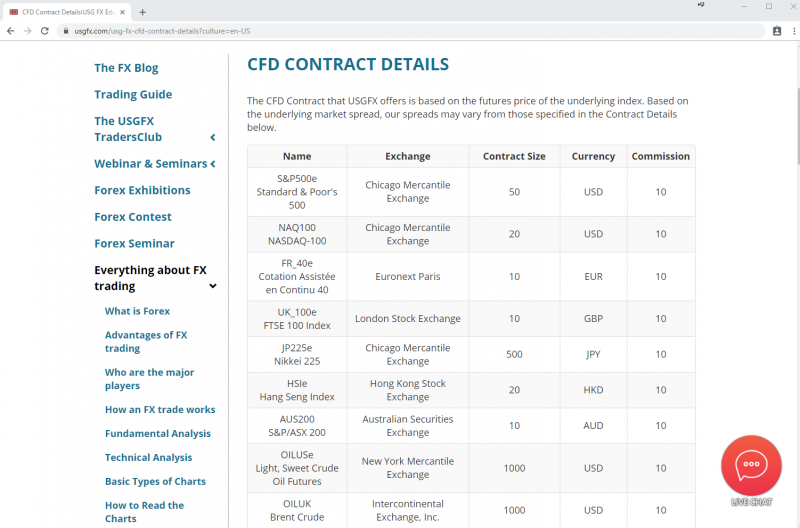The height and width of the screenshot is (528, 800).
Task: Go to Forex Exhibitions
Action: 142,190
